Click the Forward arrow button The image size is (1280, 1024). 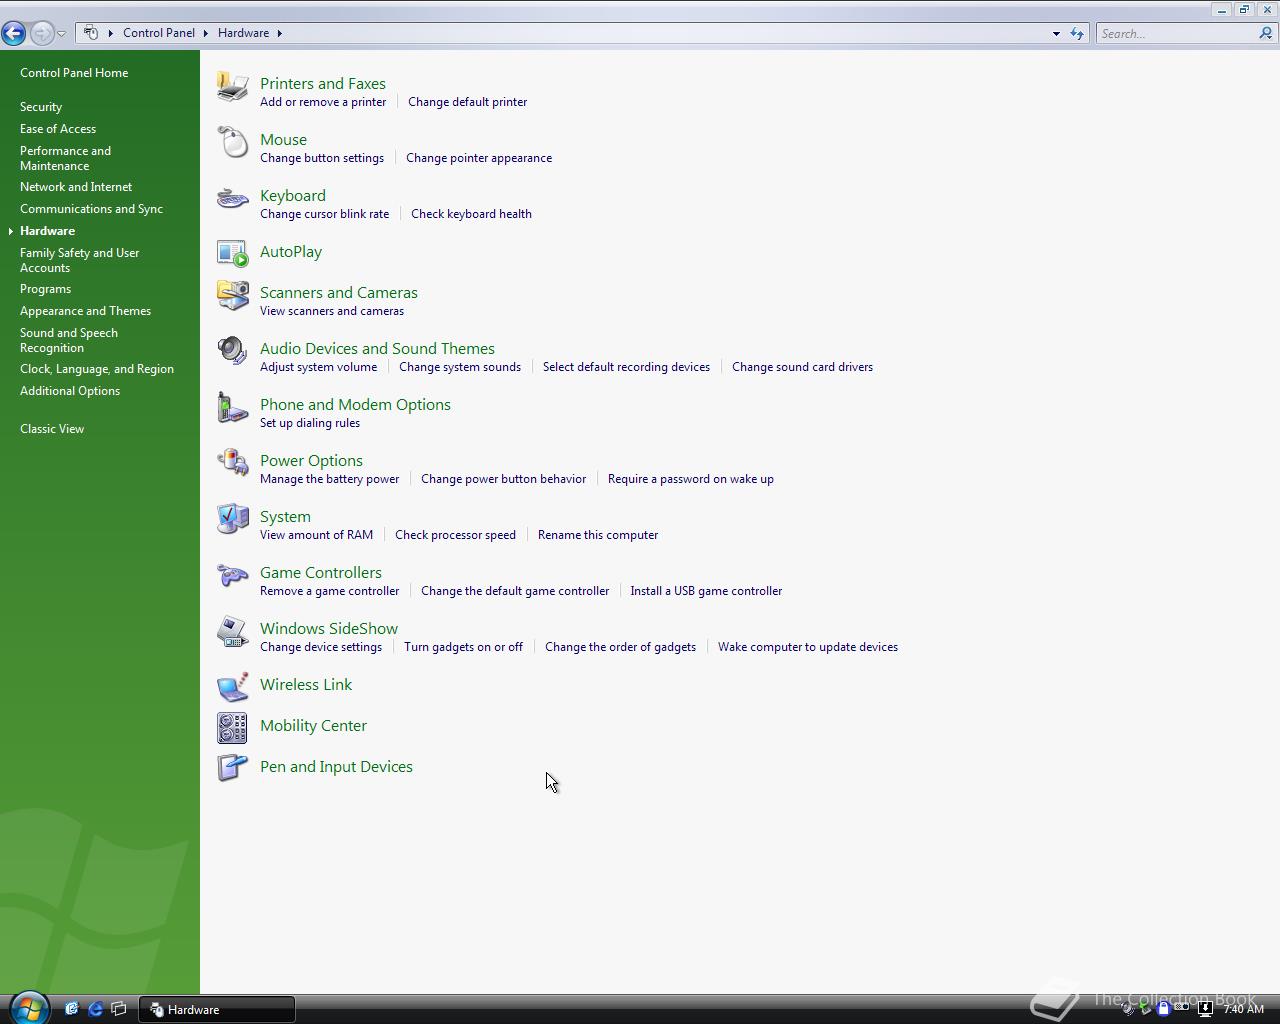coord(41,33)
